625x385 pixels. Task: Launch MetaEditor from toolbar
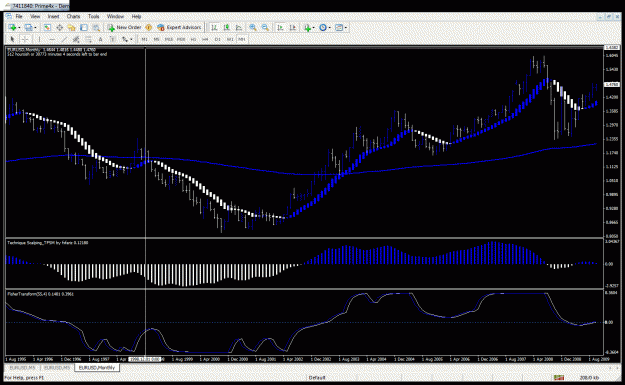149,28
